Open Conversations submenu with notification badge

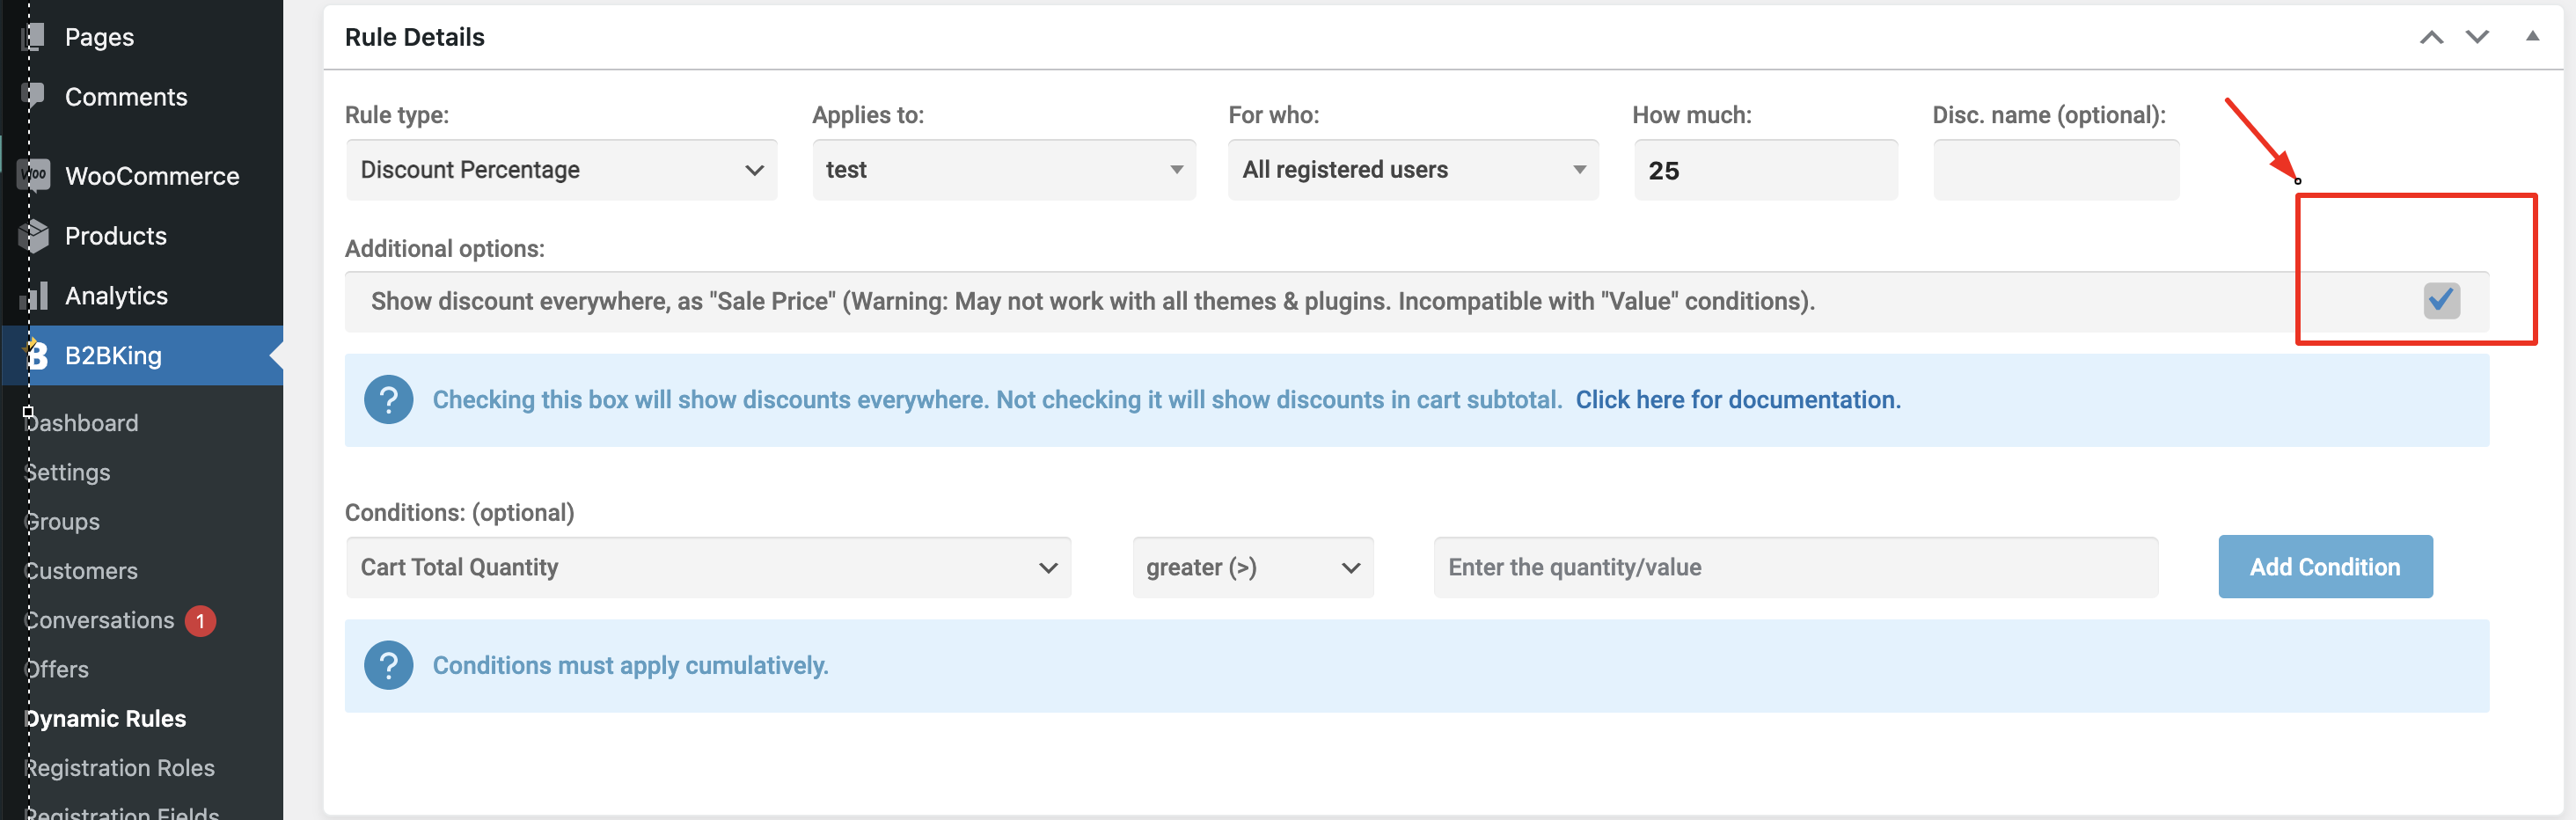coord(120,620)
